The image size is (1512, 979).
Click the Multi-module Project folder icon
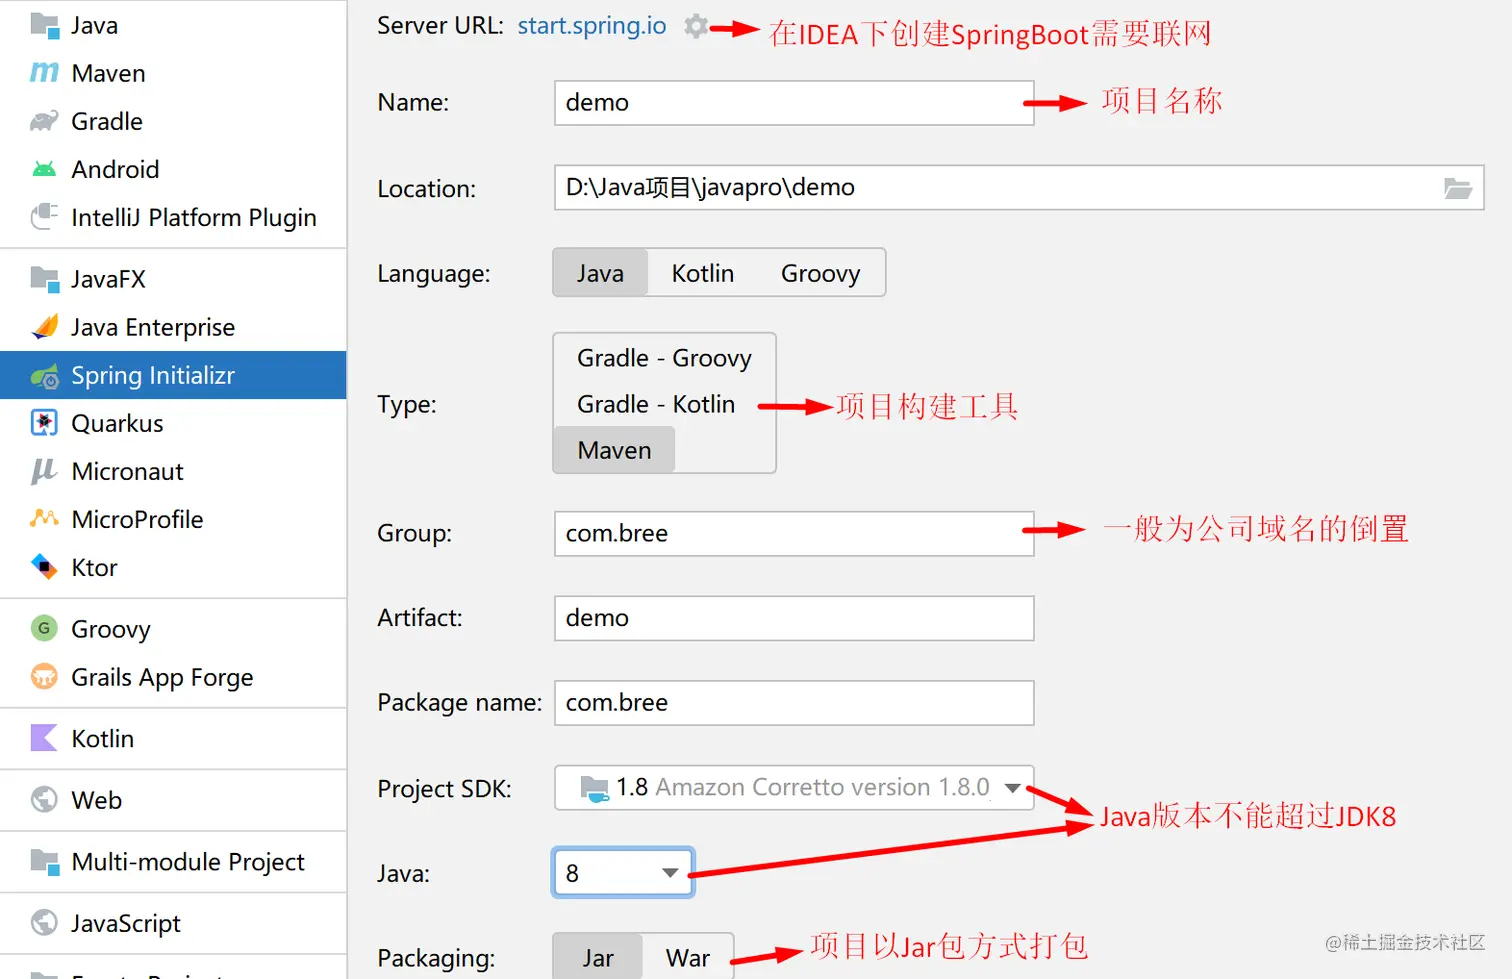44,861
